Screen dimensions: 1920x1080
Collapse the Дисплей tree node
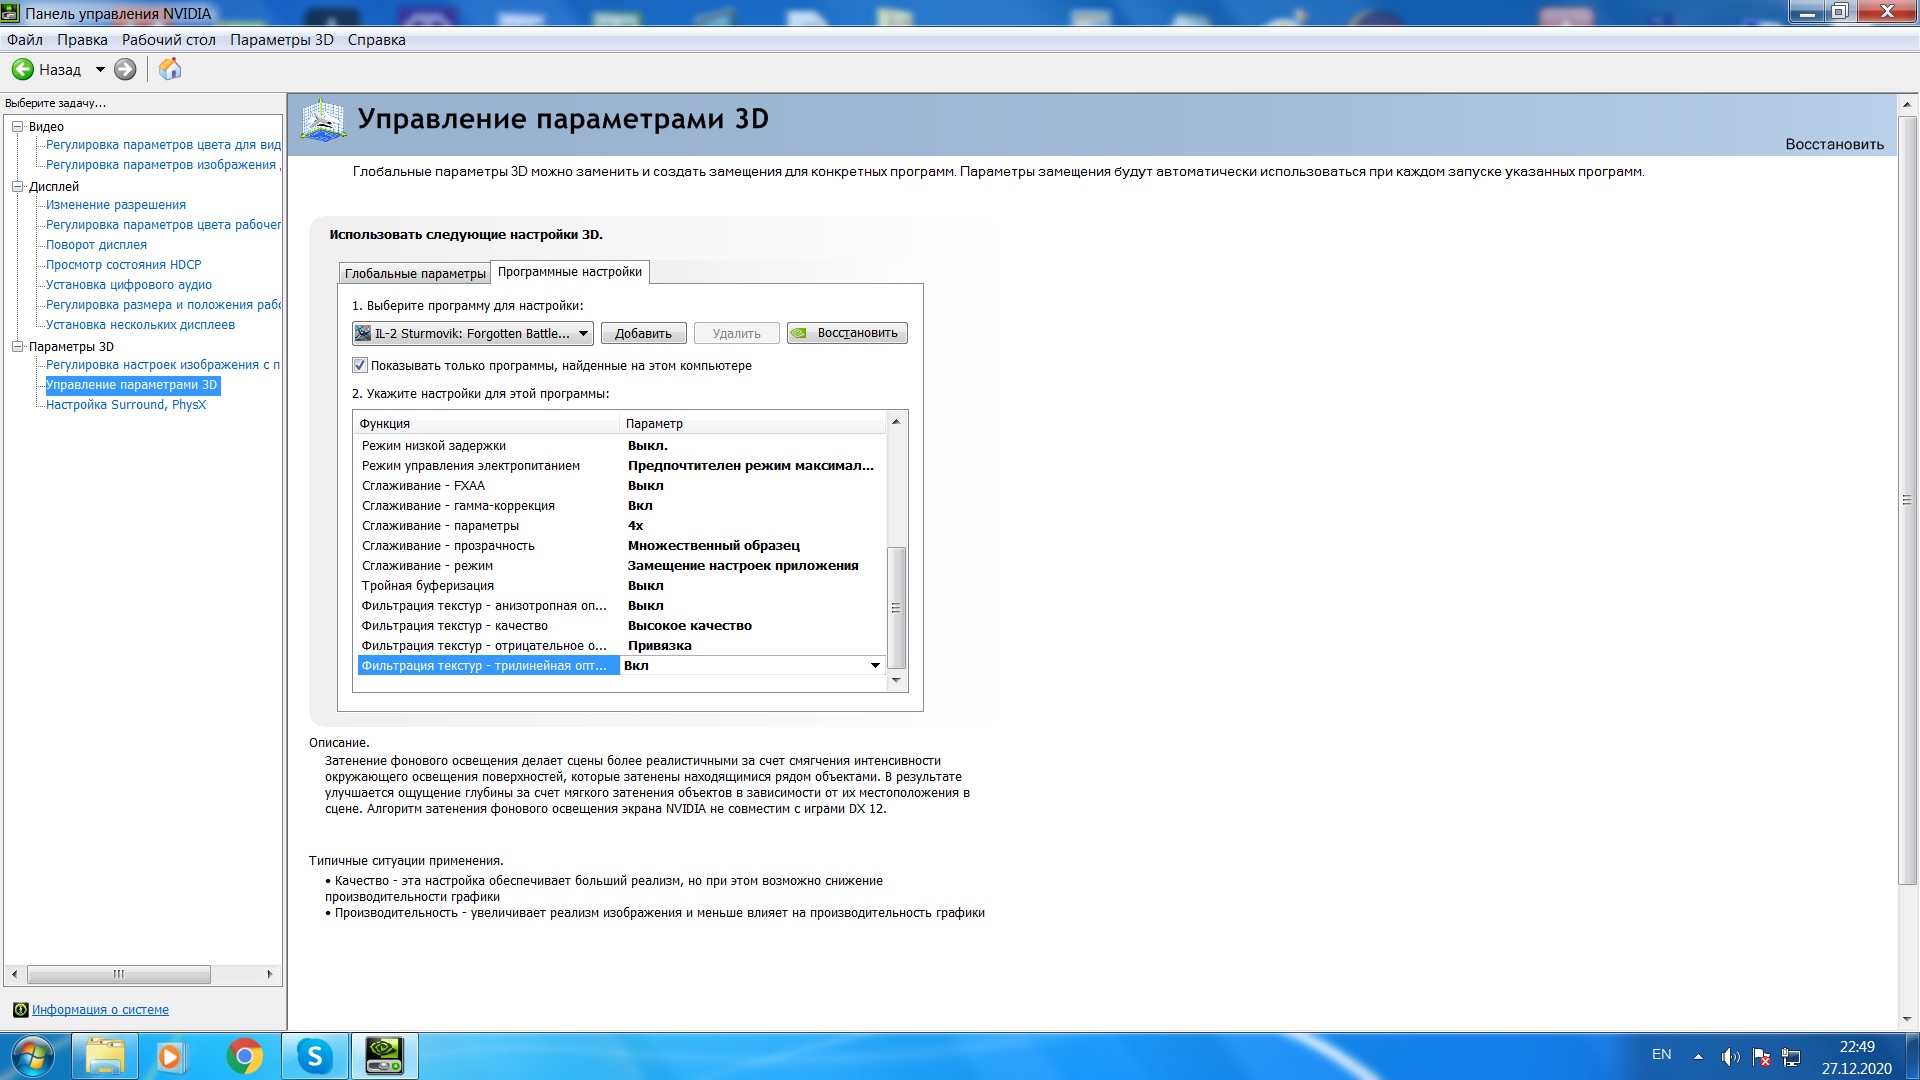point(17,186)
